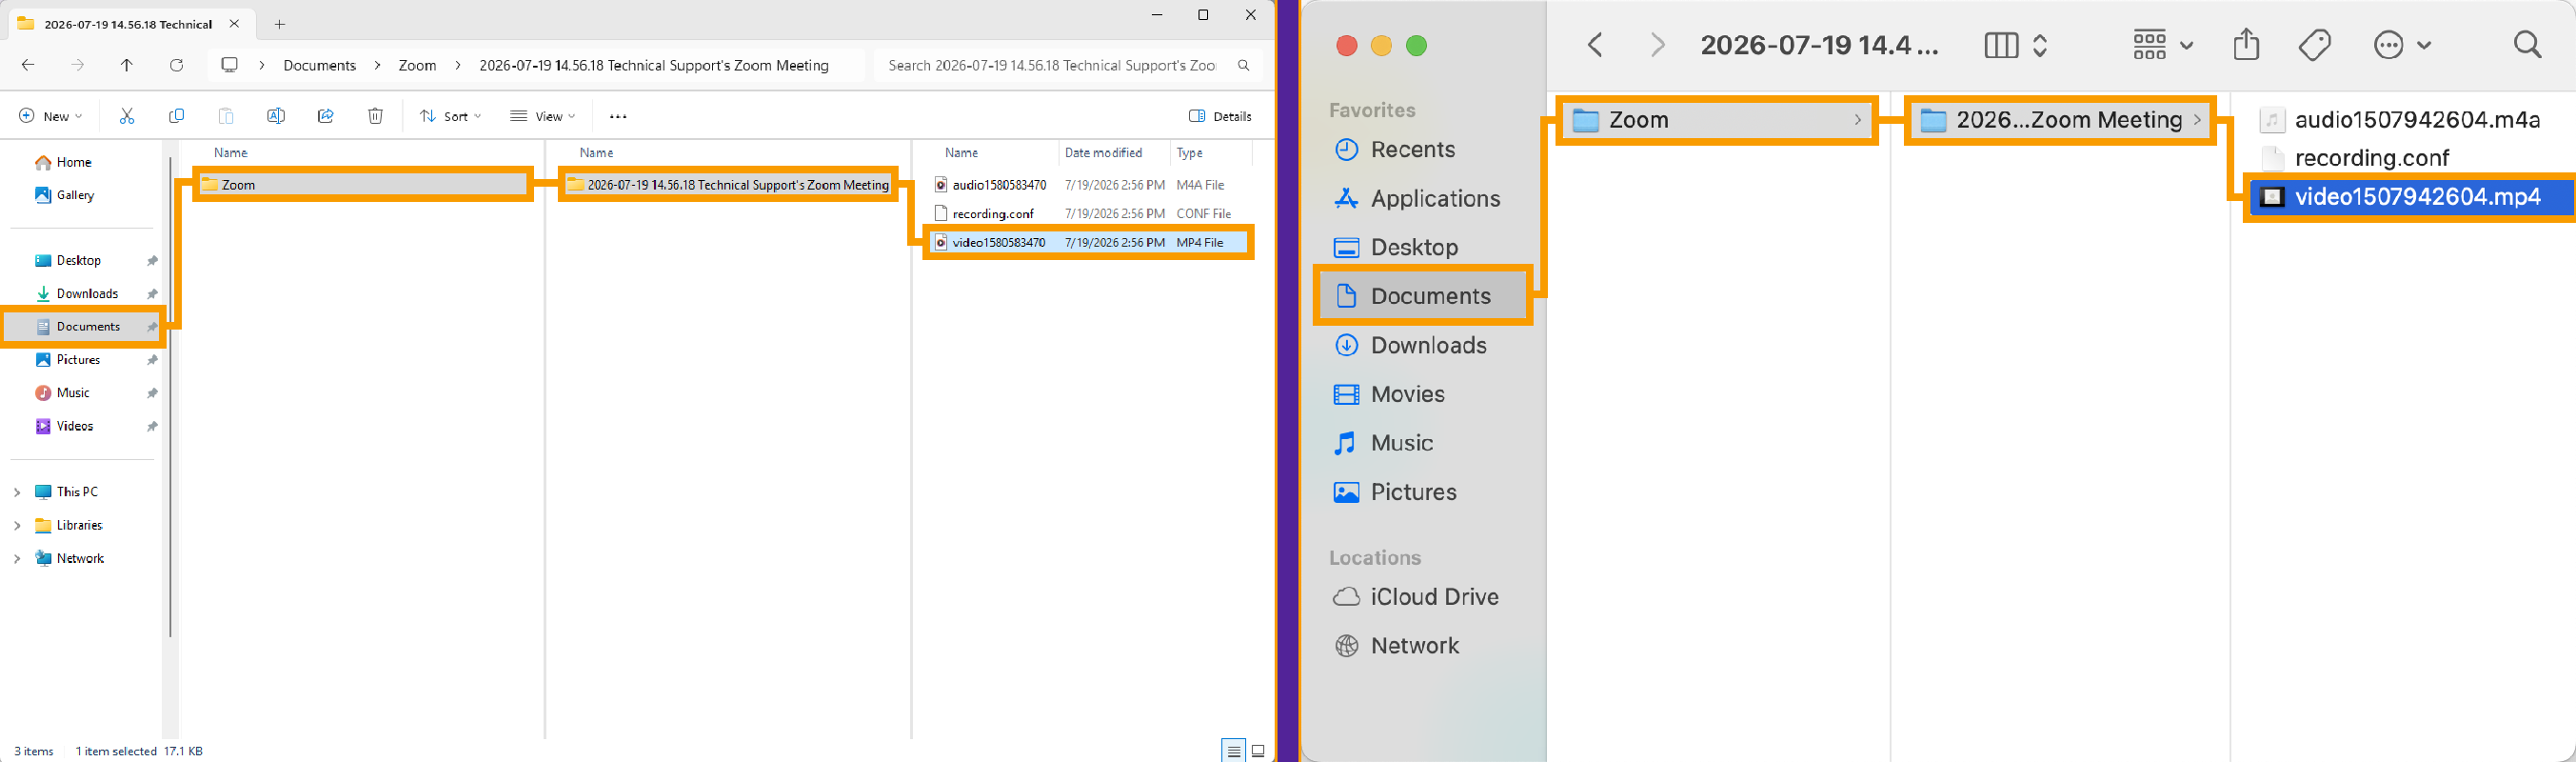Click the Copy icon in Explorer toolbar
Image resolution: width=2576 pixels, height=762 pixels.
click(x=176, y=116)
